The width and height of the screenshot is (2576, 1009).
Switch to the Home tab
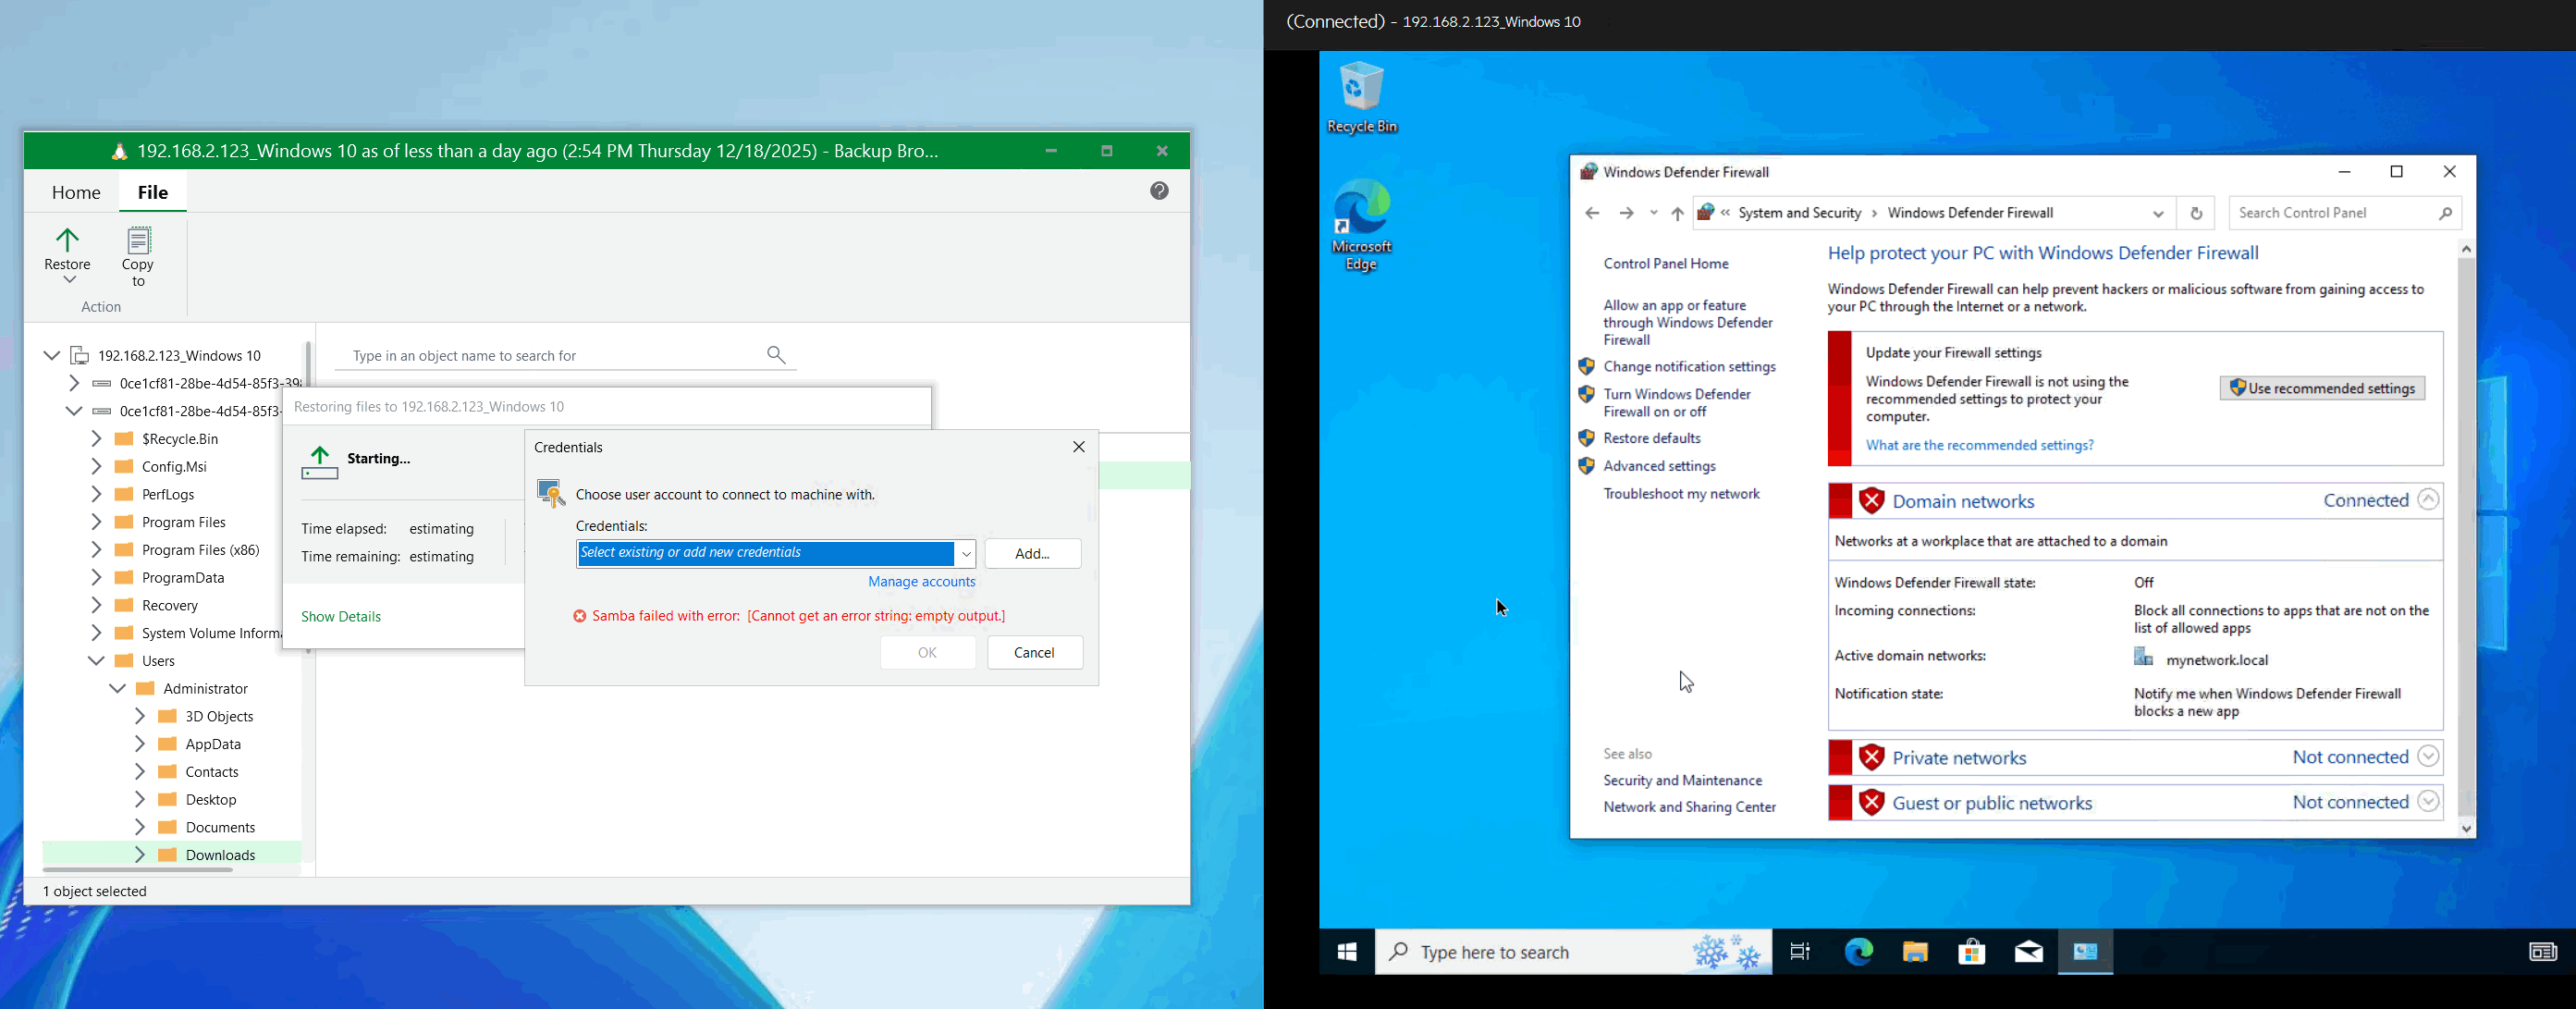click(76, 192)
